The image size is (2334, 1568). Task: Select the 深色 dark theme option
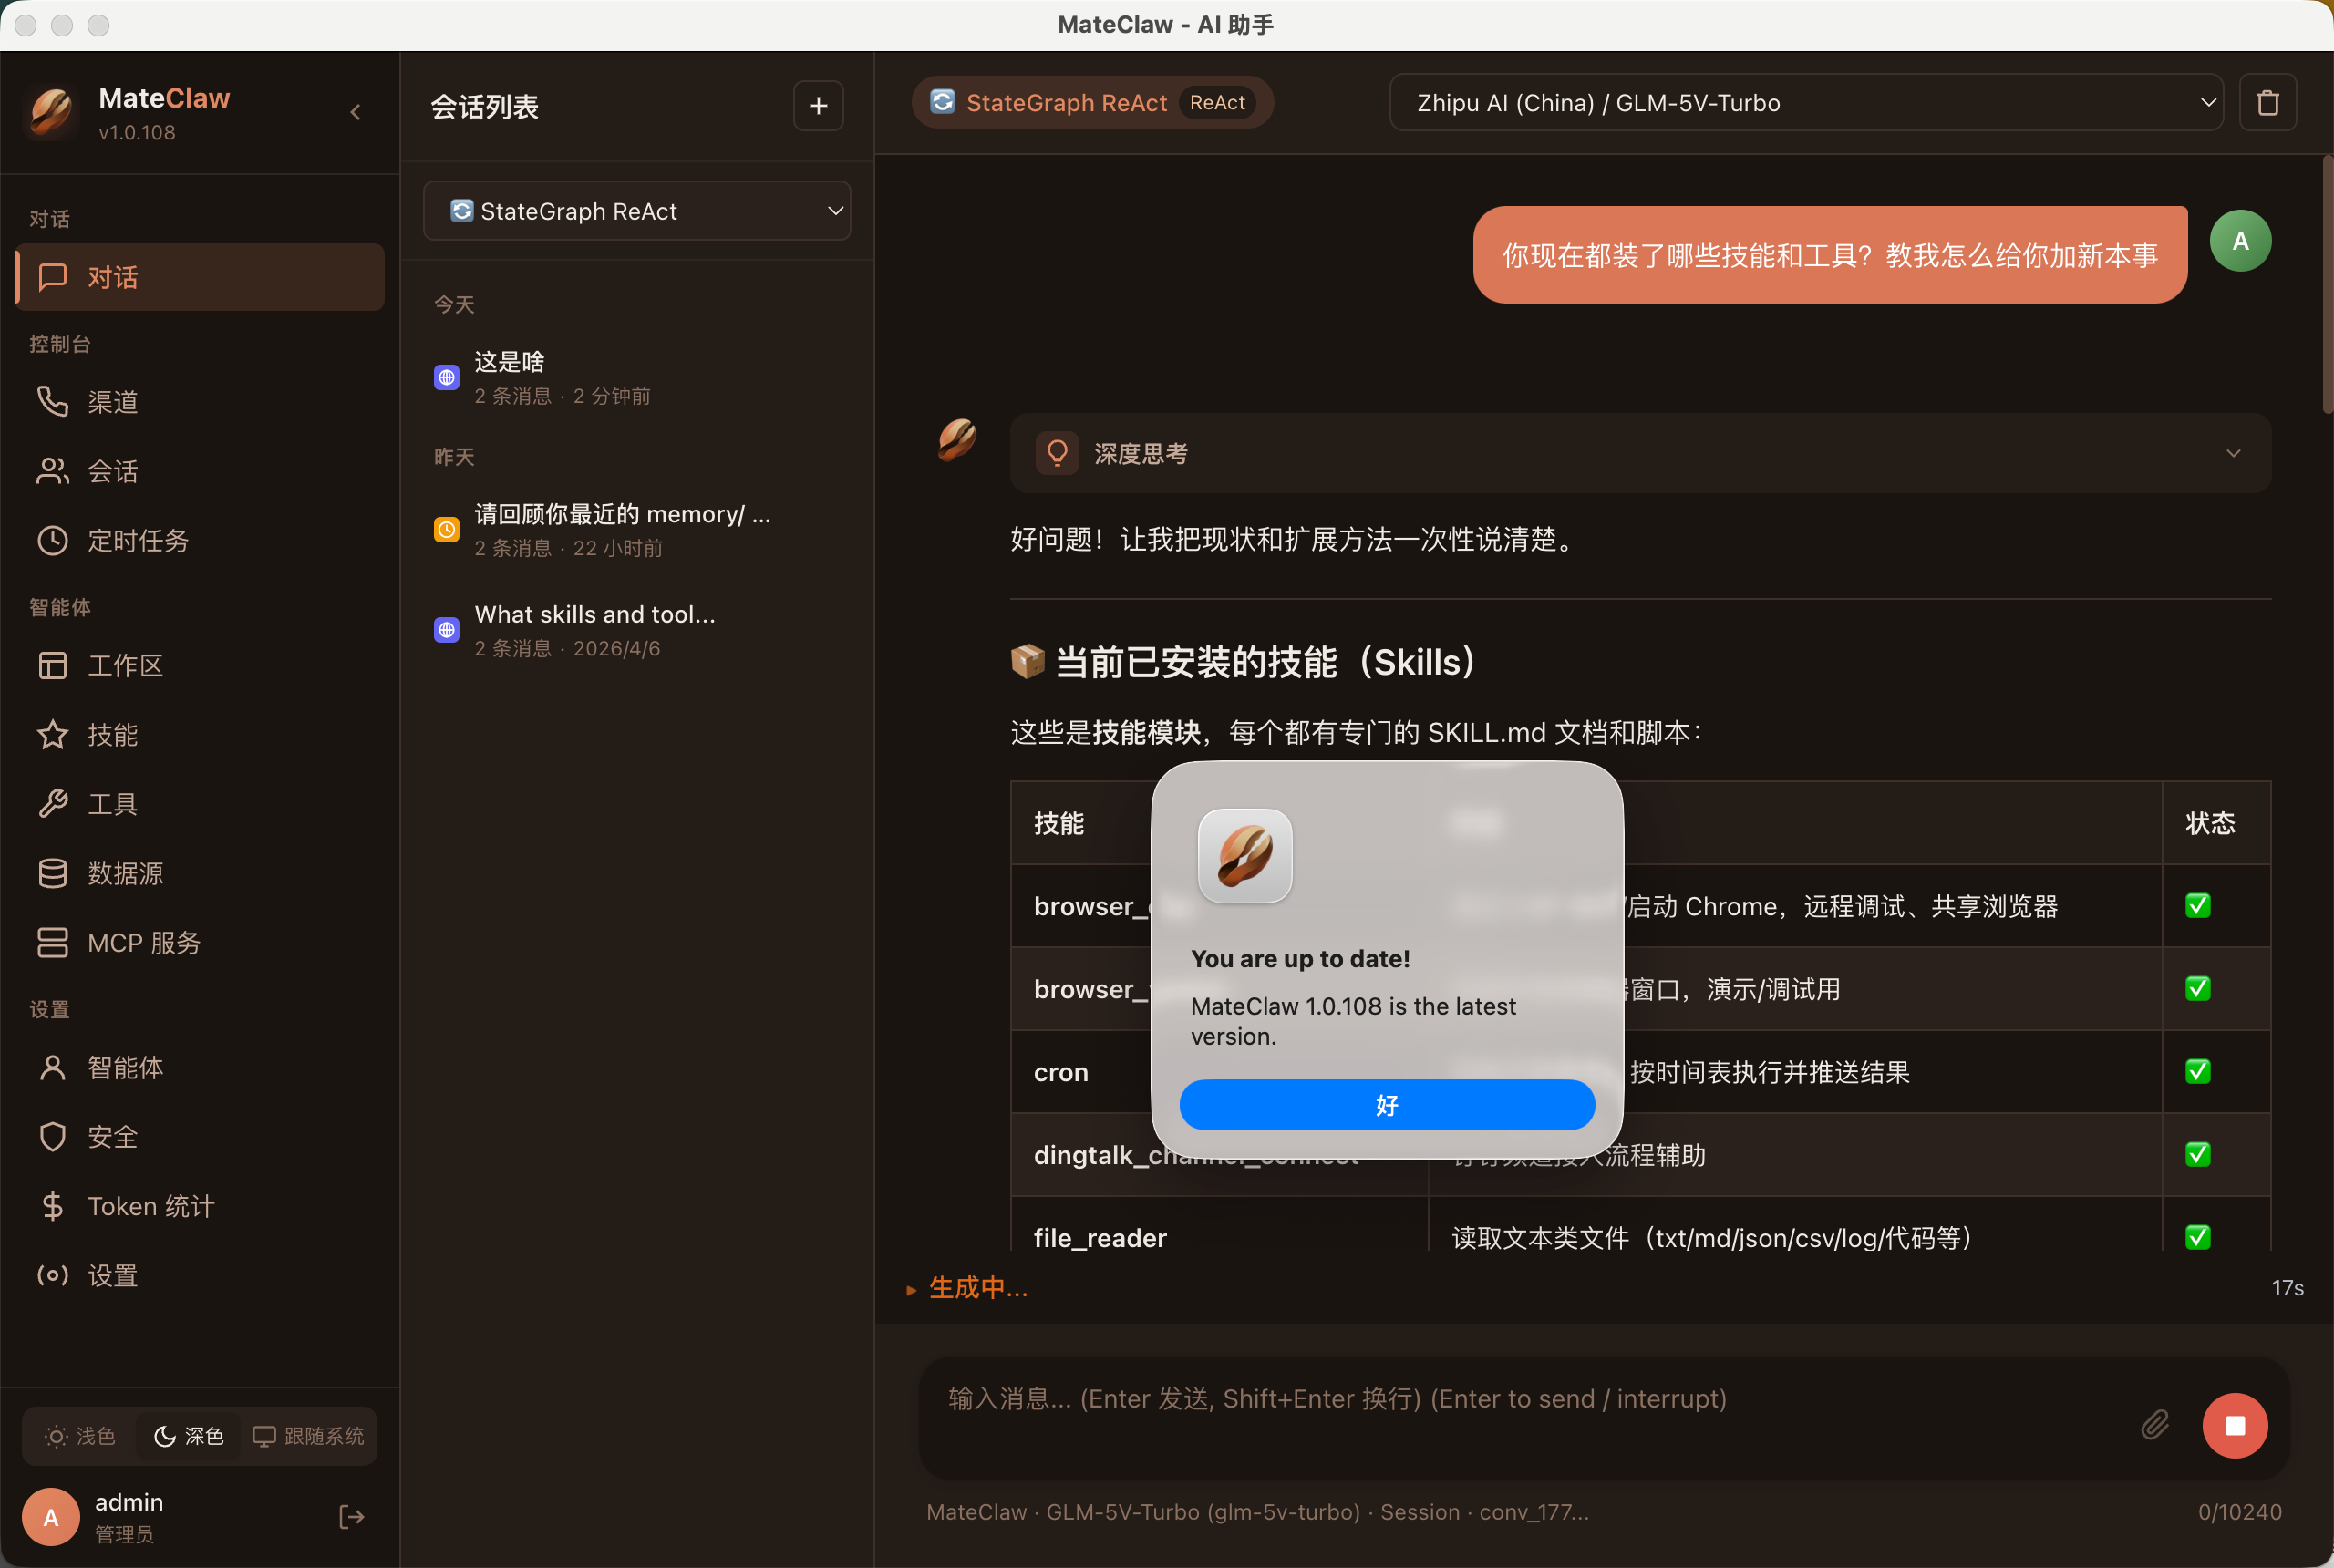[x=189, y=1436]
